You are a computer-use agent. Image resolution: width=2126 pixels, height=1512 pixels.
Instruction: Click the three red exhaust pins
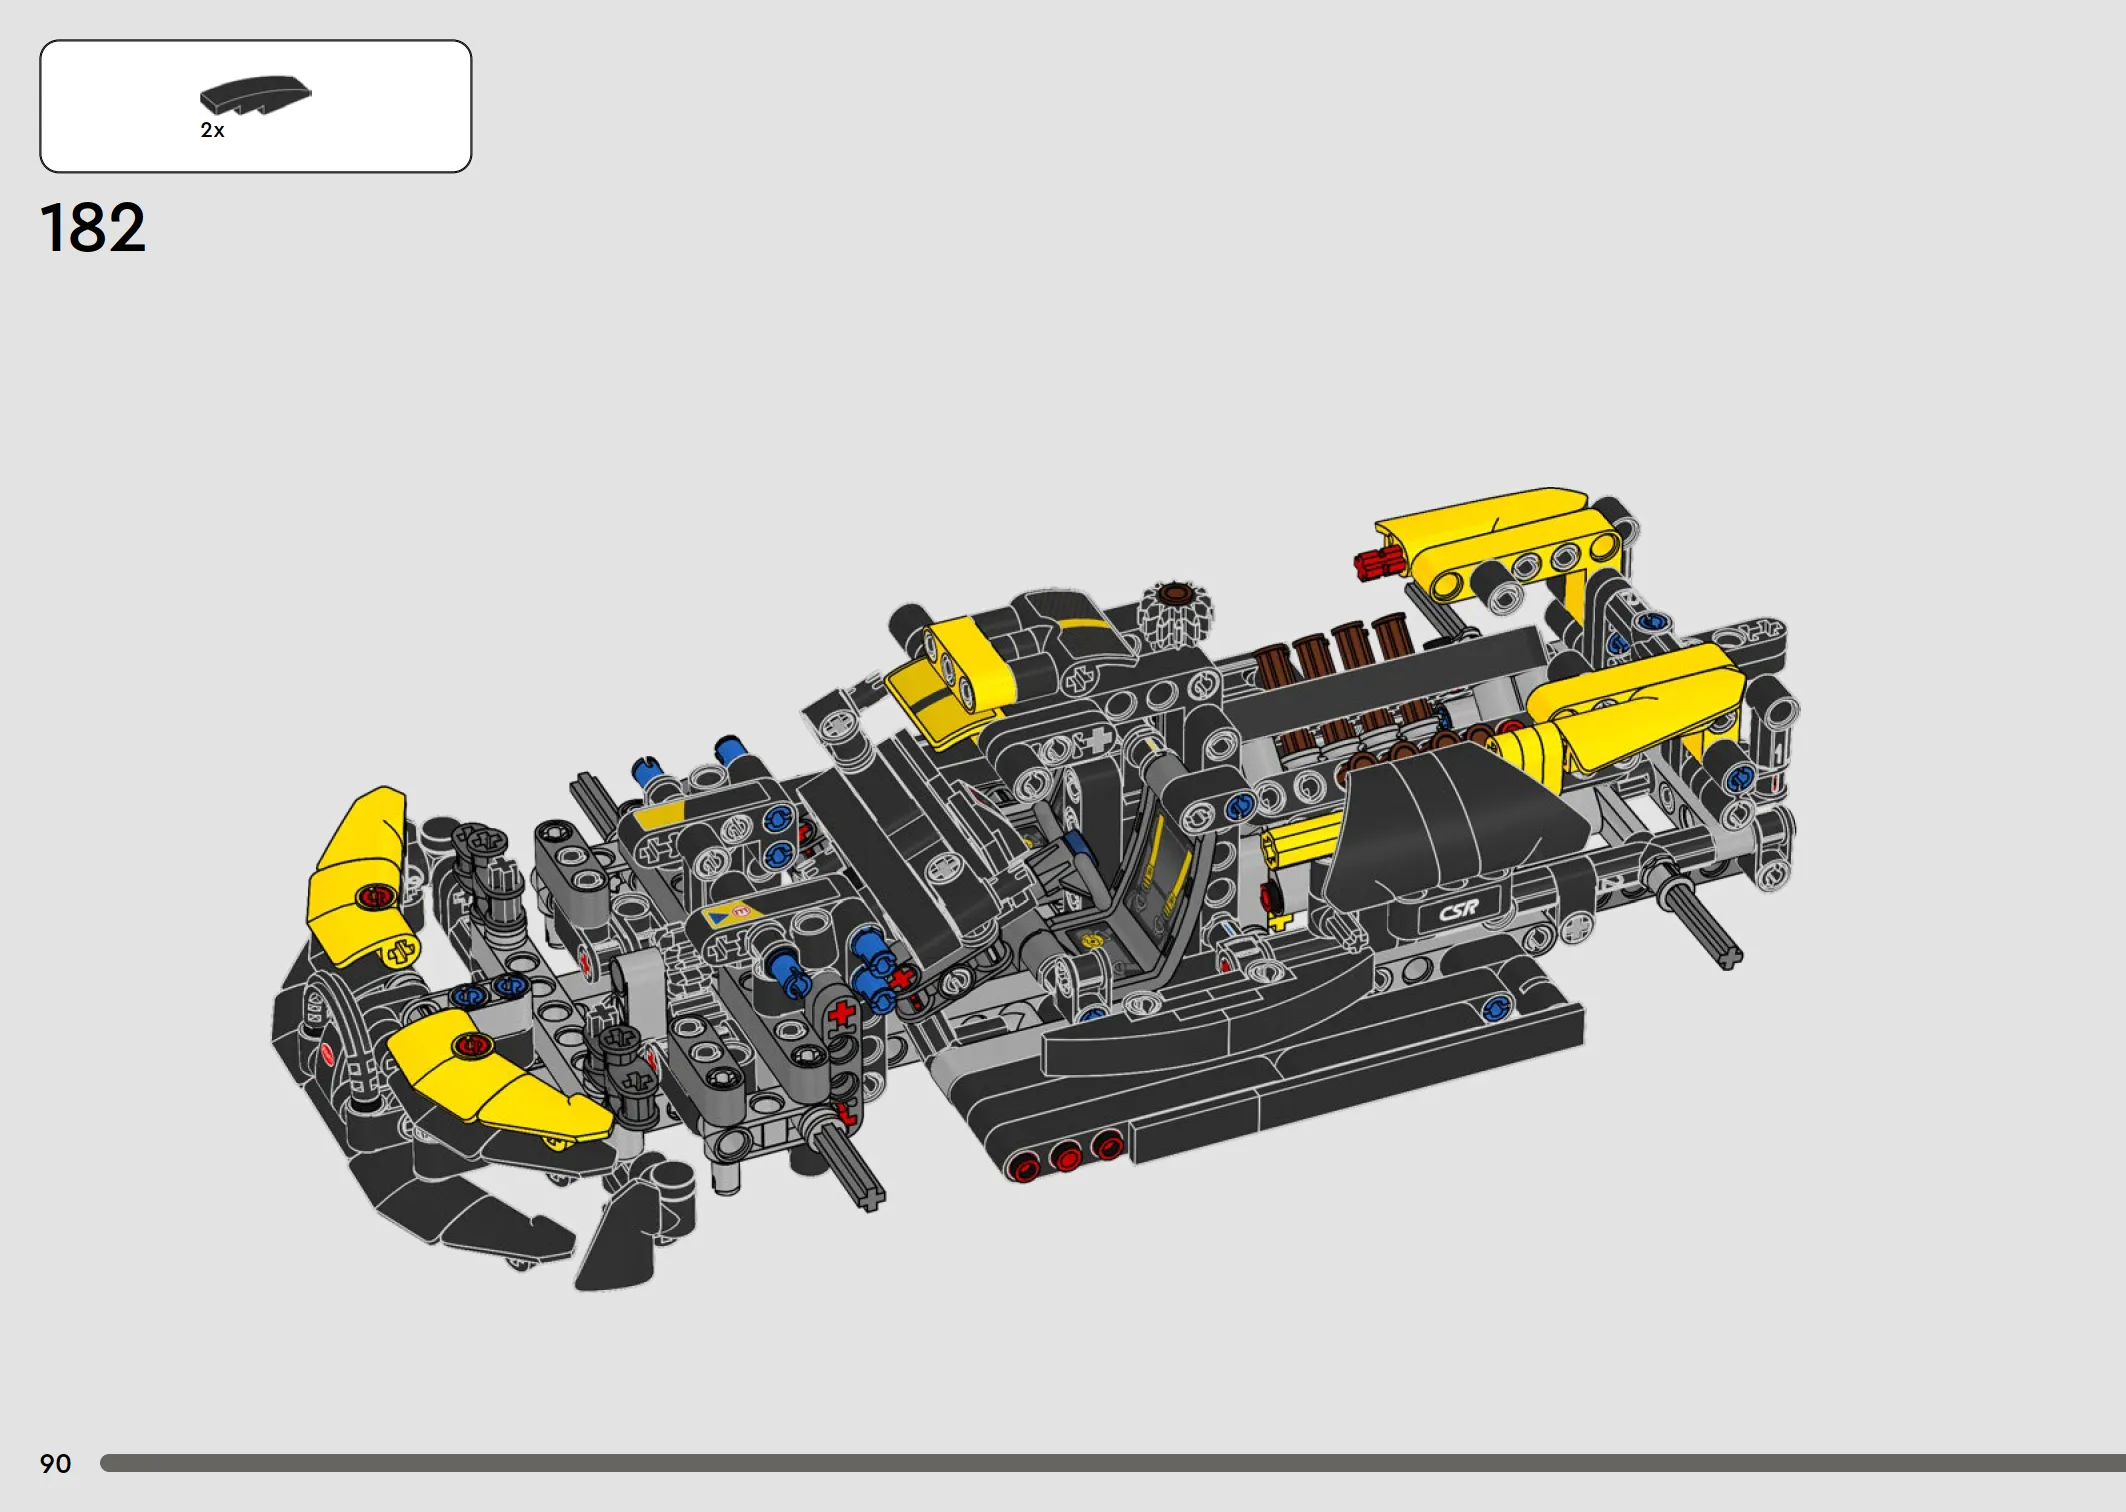pyautogui.click(x=1066, y=1157)
